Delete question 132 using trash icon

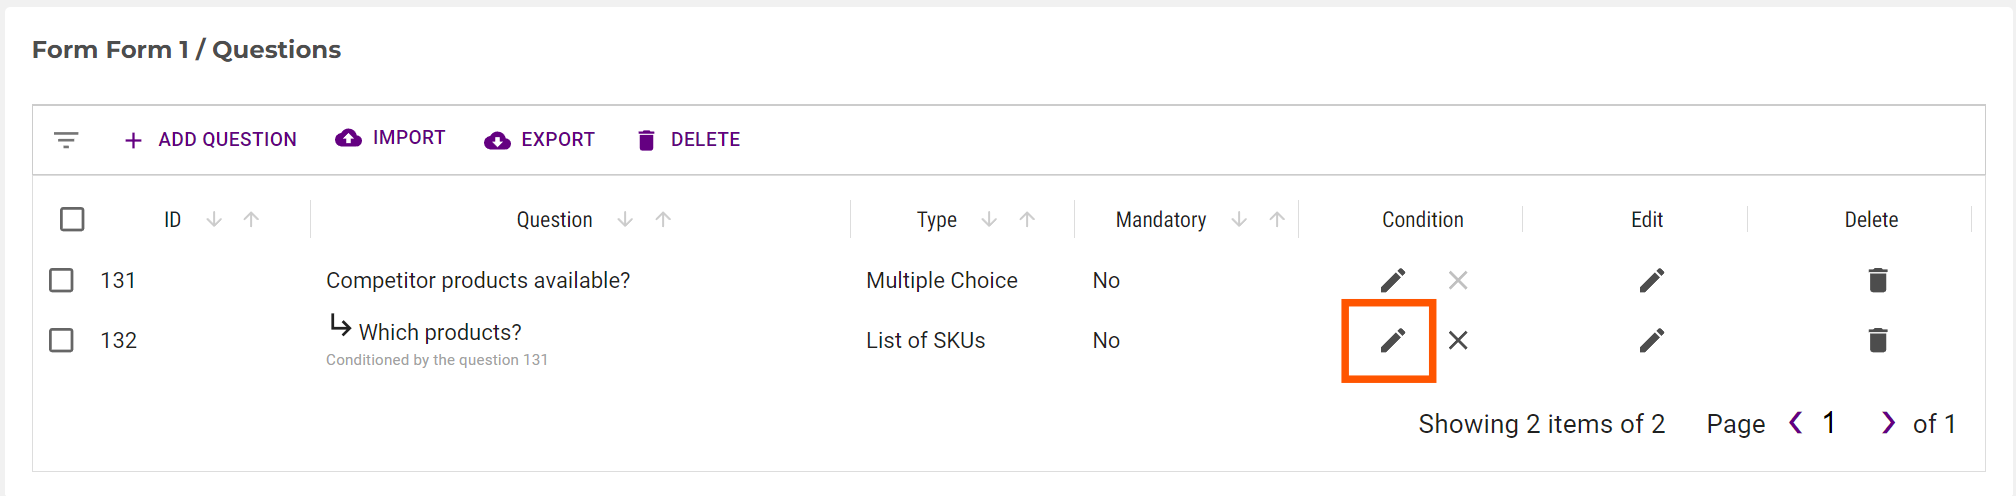pos(1877,341)
